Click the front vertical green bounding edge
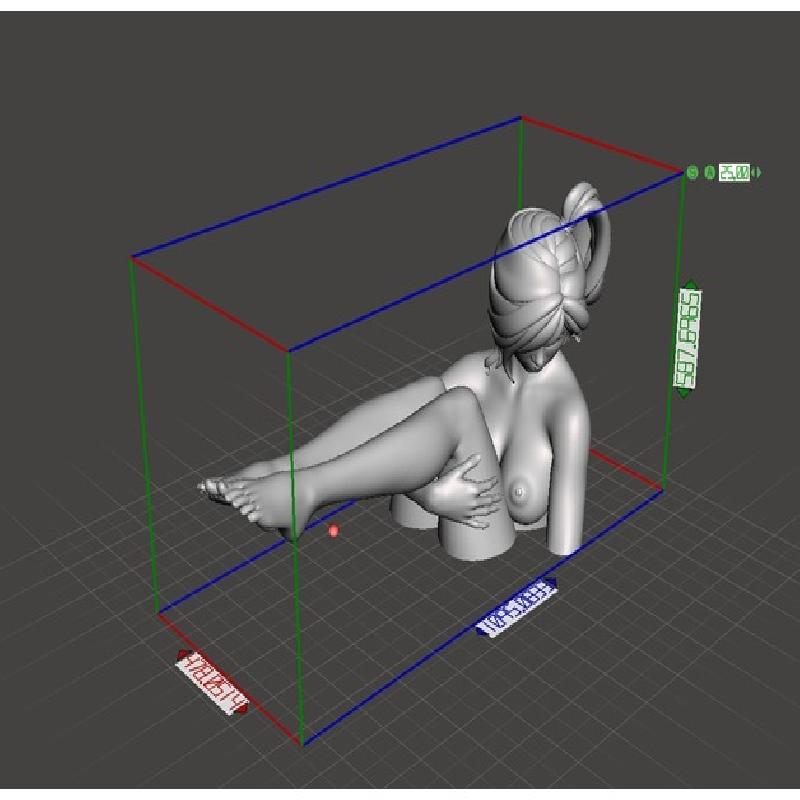 point(295,600)
